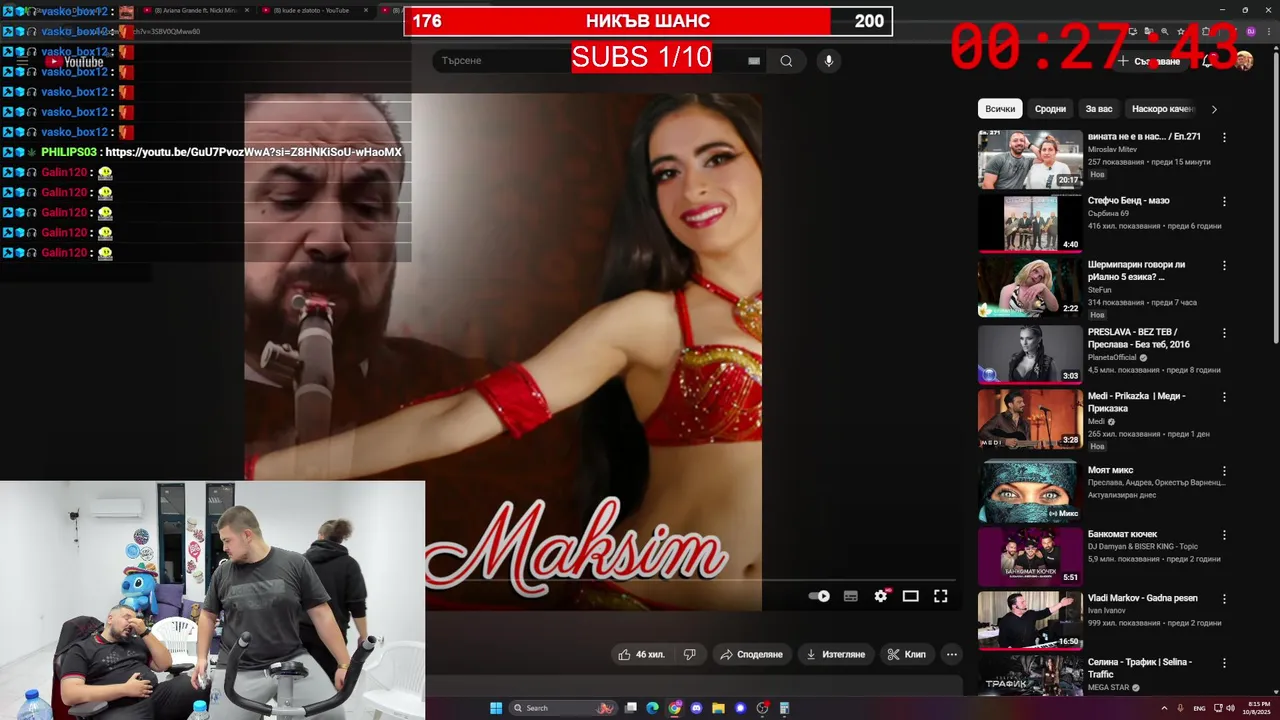Open options for Шермипарин говори ли video
Screen dimensions: 1280x720
tap(1224, 266)
